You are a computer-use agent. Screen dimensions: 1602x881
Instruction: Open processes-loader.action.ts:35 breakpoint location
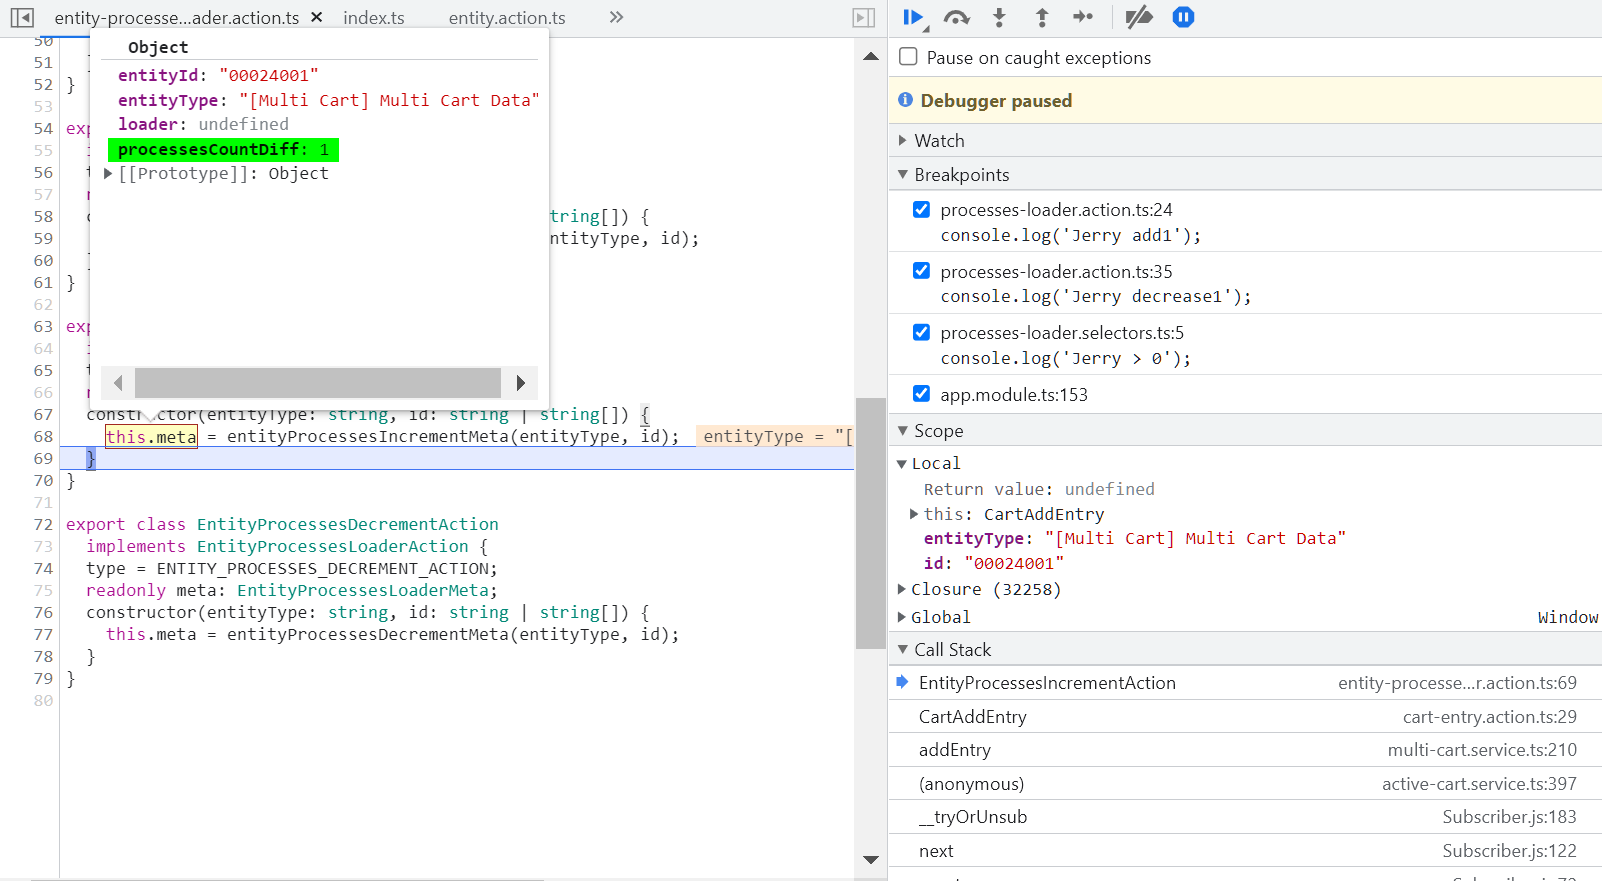[1056, 272]
